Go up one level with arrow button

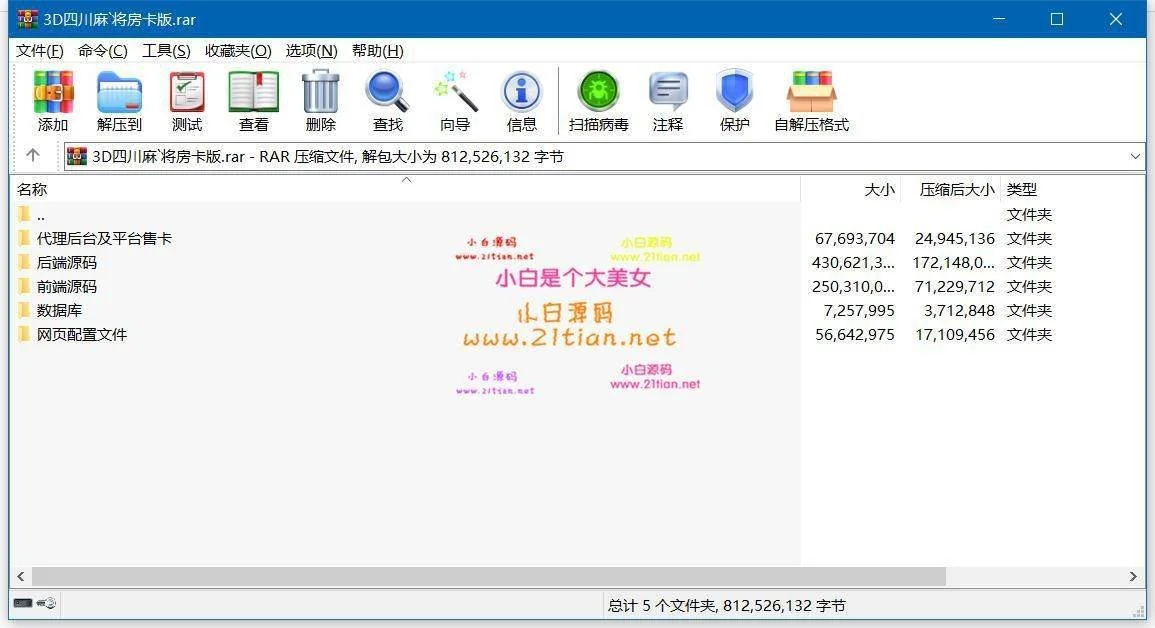coord(33,156)
